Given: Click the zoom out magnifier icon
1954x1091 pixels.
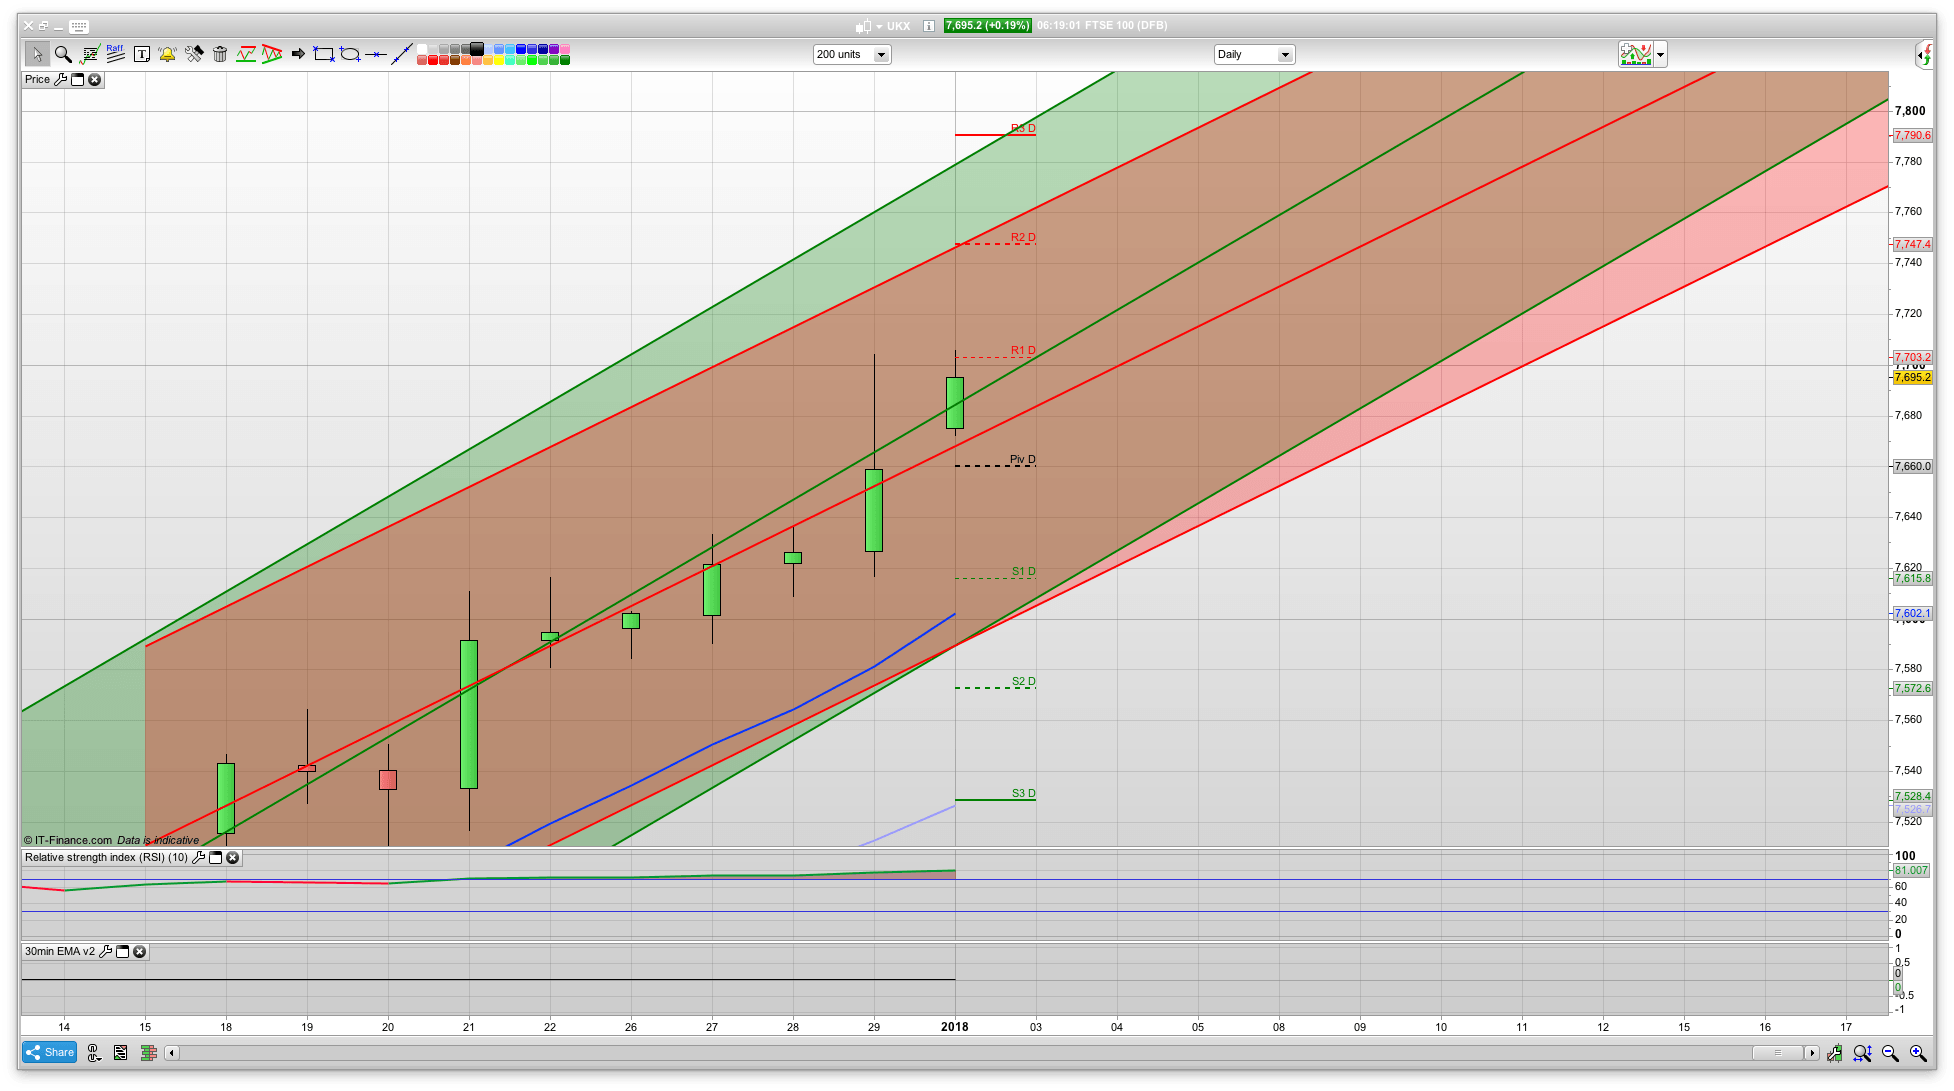Looking at the screenshot, I should [1890, 1053].
